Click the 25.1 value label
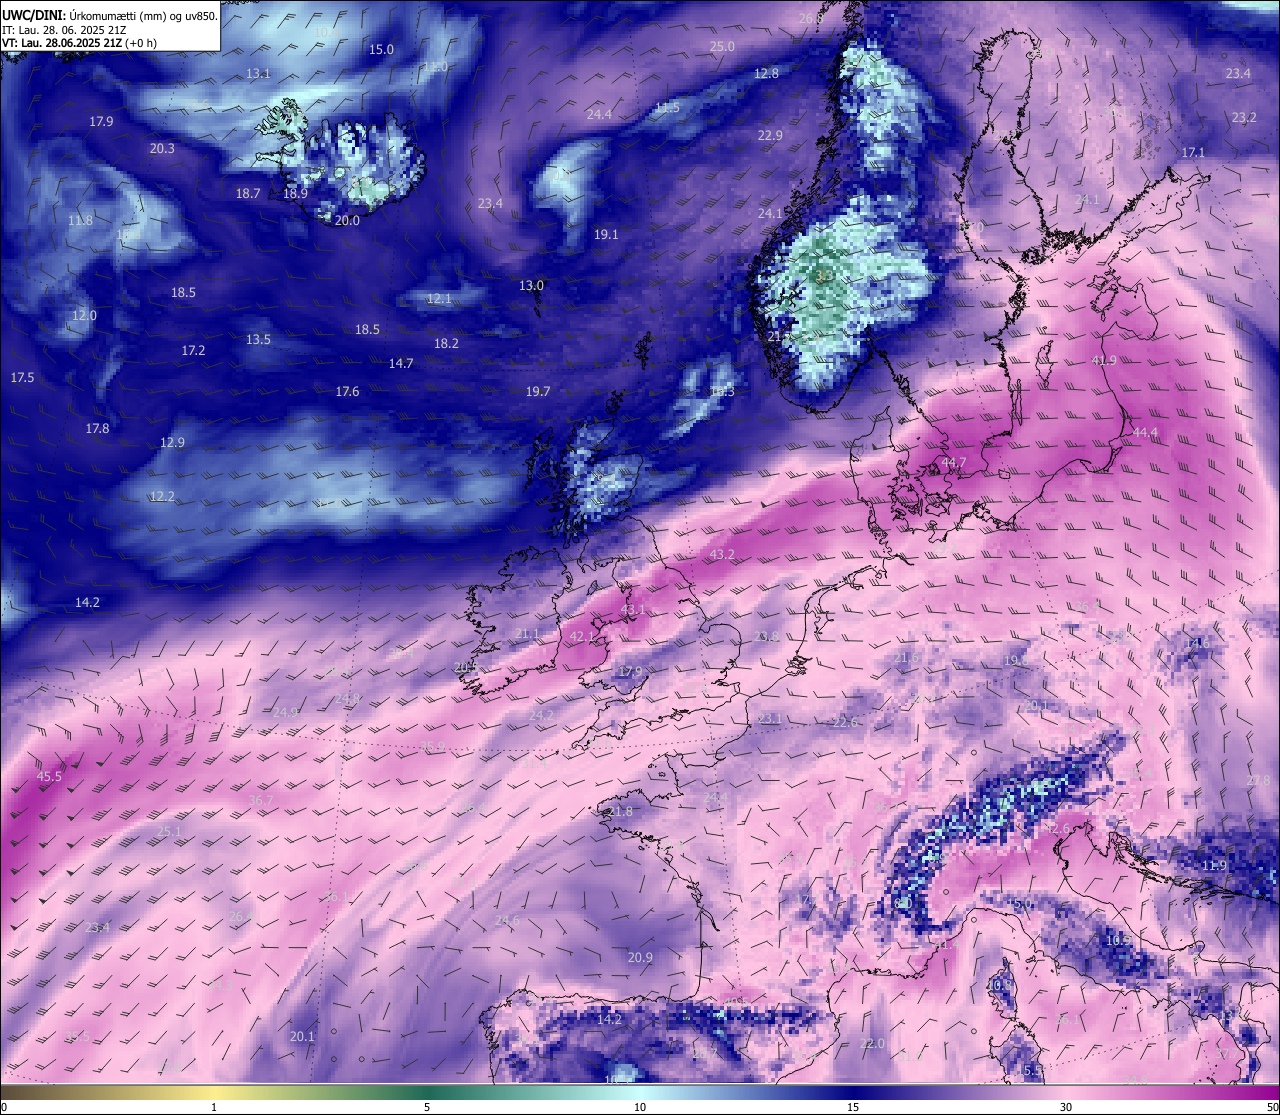Viewport: 1280px width, 1115px height. [x=169, y=831]
